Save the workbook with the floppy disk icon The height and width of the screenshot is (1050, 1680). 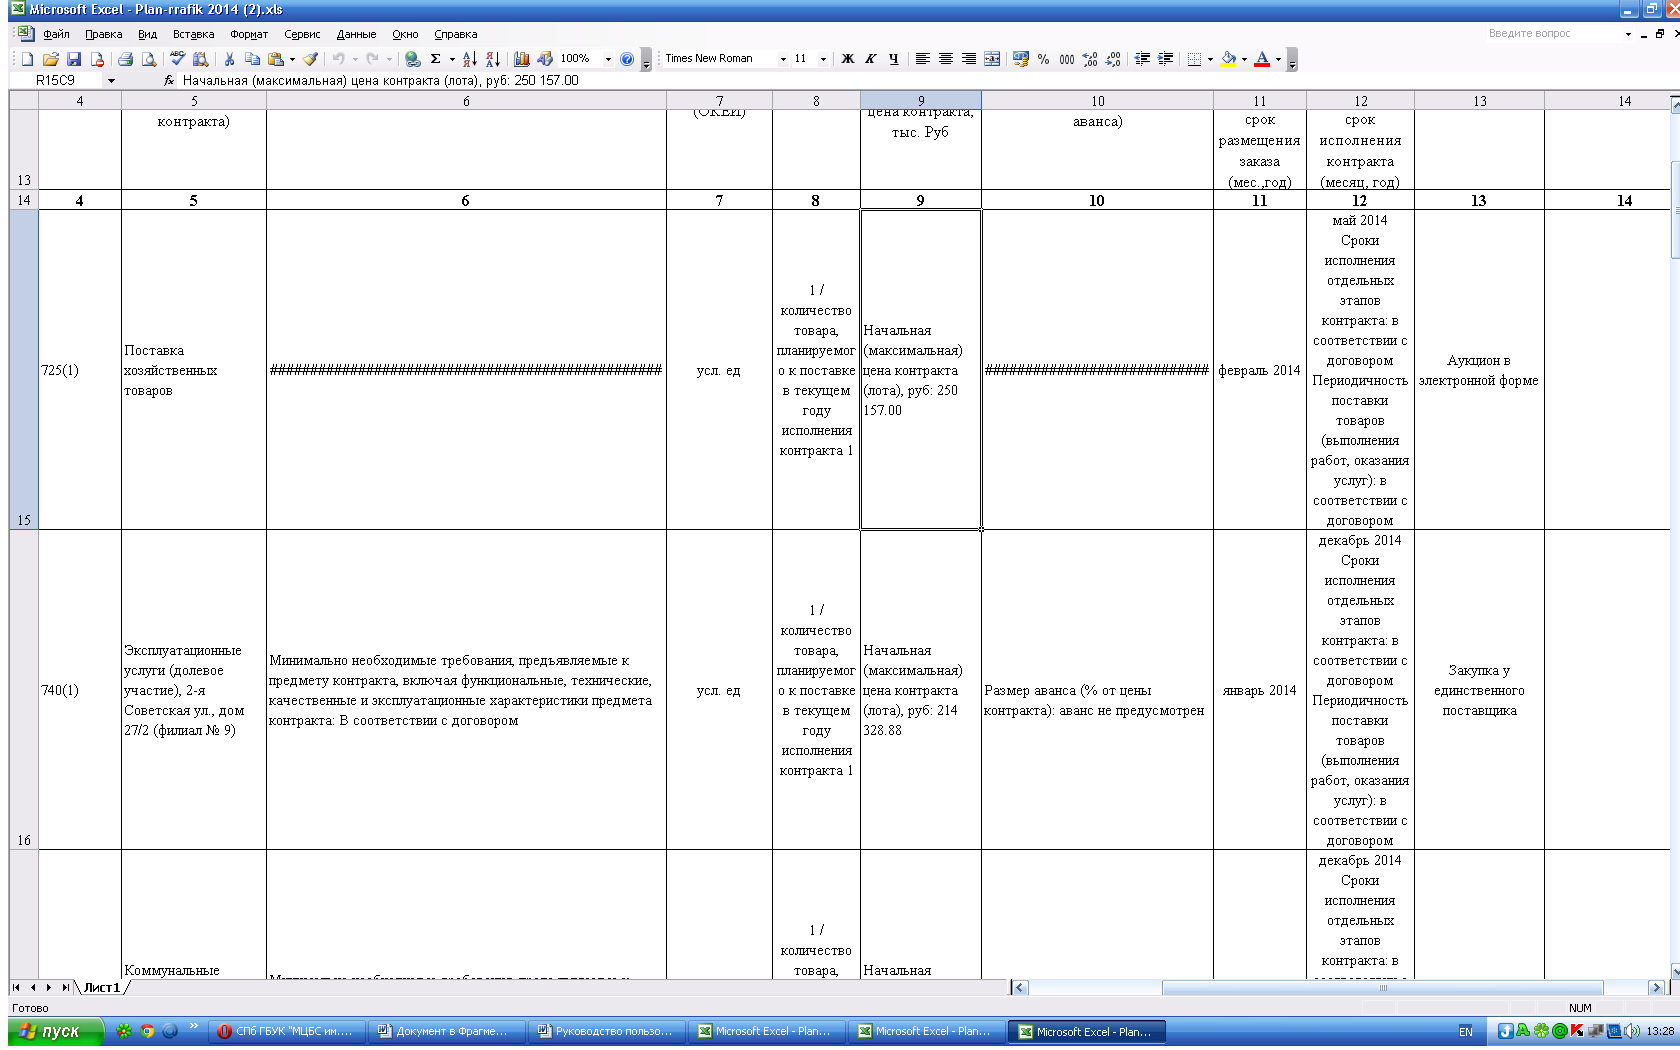tap(73, 59)
